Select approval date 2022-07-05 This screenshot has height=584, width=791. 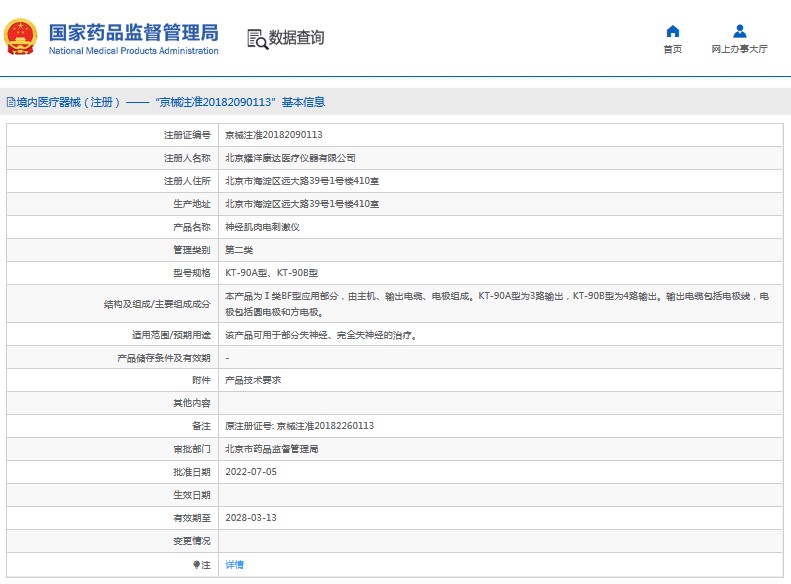point(251,472)
